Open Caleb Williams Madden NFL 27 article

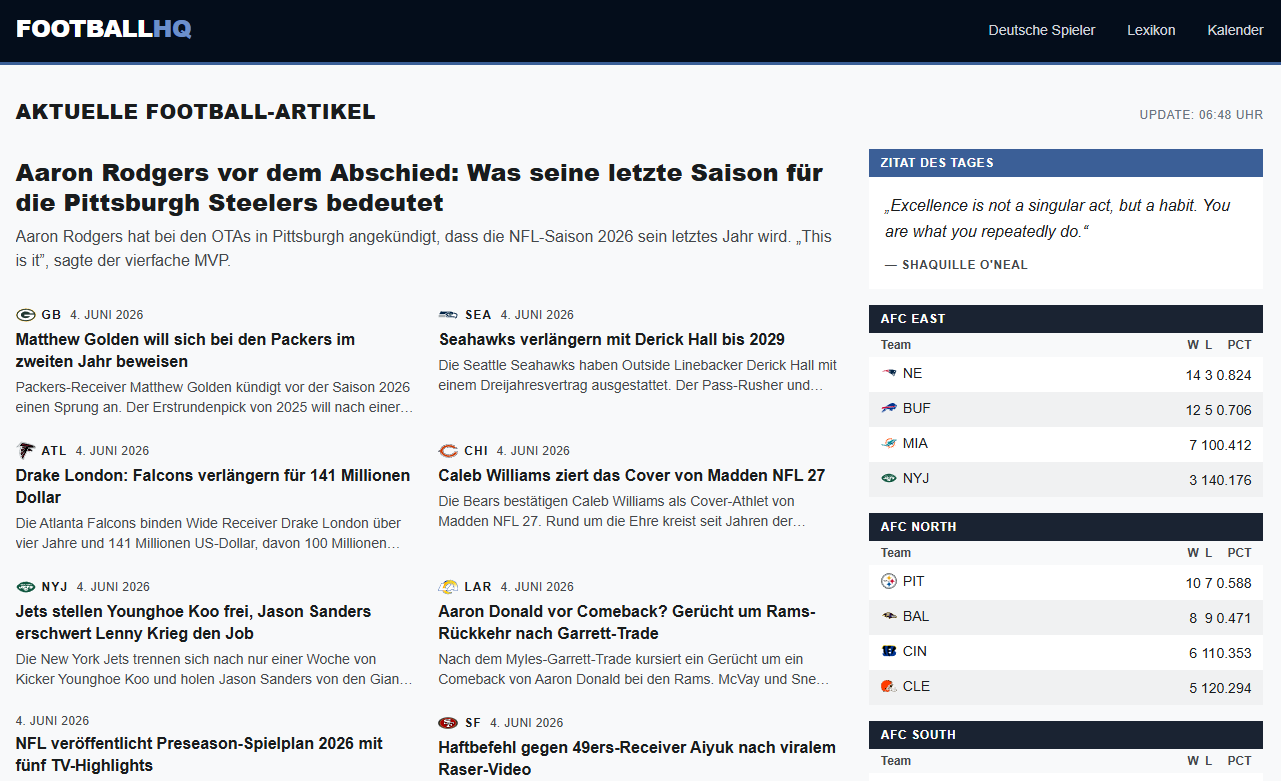(x=632, y=475)
